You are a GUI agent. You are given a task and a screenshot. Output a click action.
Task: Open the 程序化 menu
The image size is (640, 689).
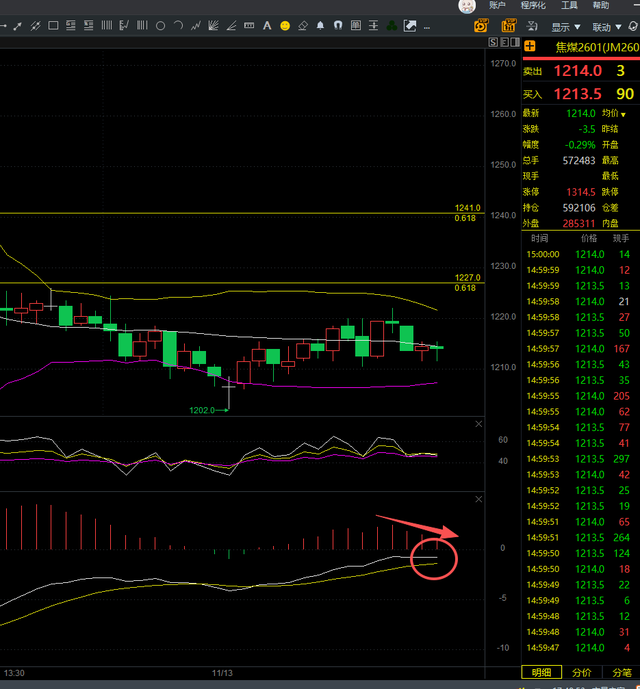pyautogui.click(x=533, y=5)
